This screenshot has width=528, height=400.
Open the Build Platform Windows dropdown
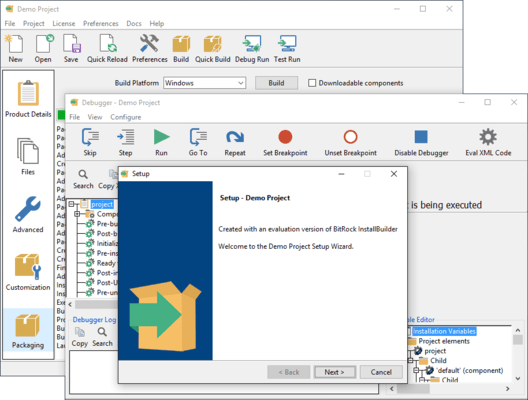coord(204,83)
